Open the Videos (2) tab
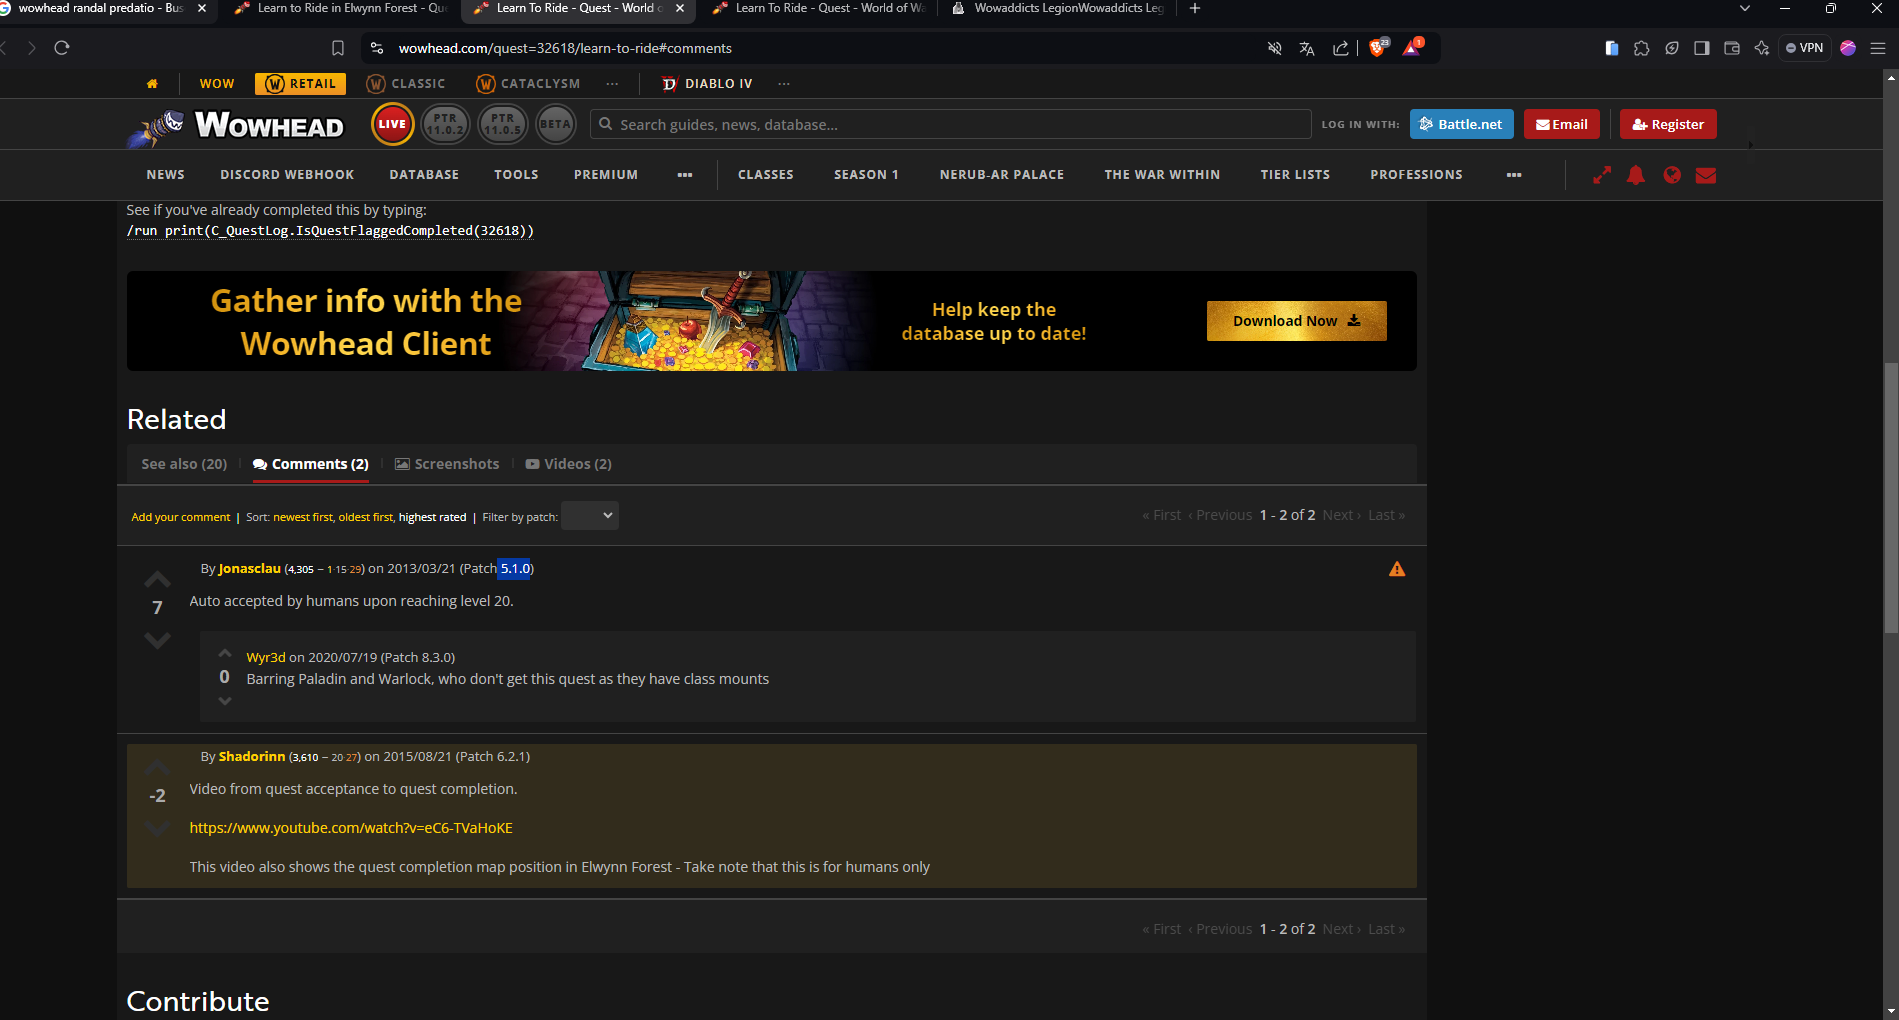This screenshot has height=1020, width=1899. (569, 464)
